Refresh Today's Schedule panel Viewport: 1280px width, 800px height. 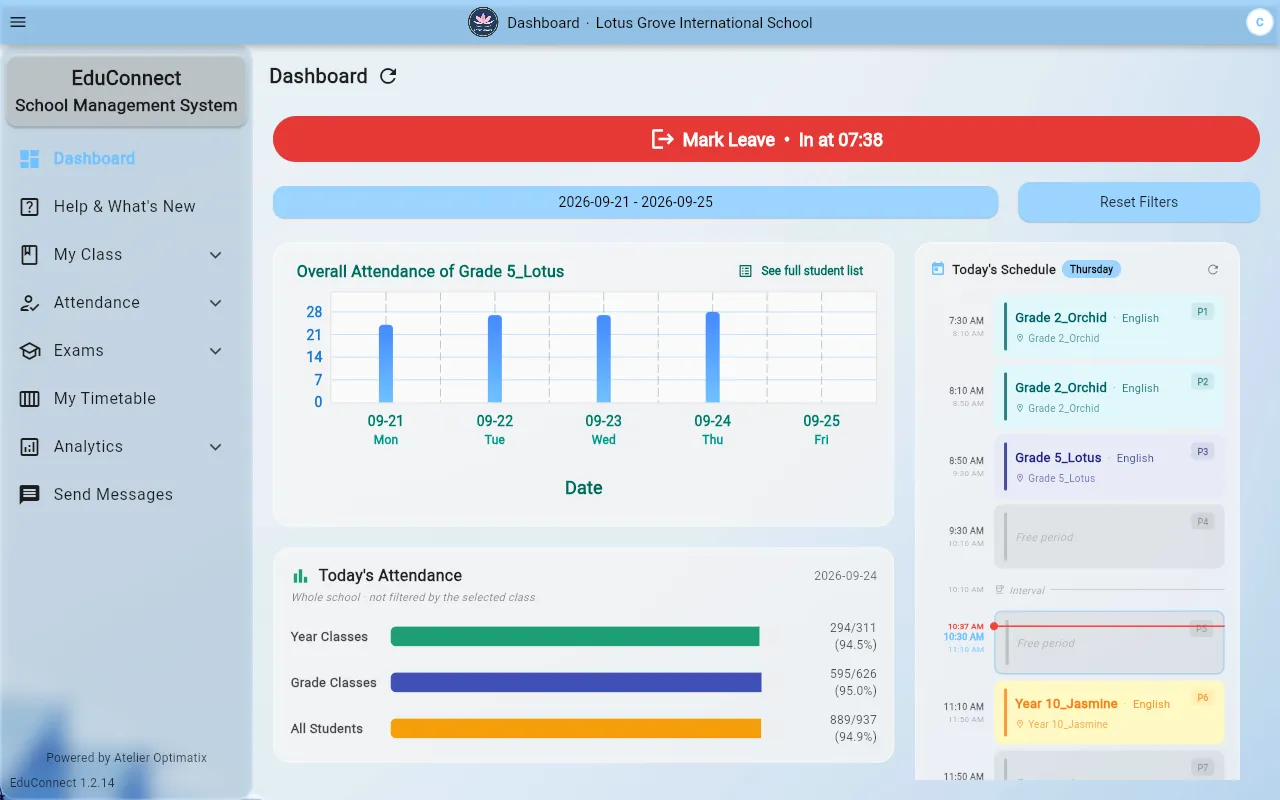coord(1213,269)
